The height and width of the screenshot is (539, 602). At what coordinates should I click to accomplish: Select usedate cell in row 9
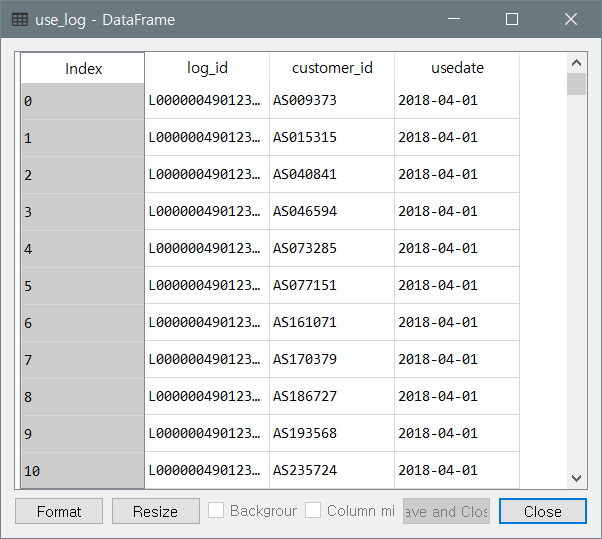click(x=457, y=433)
